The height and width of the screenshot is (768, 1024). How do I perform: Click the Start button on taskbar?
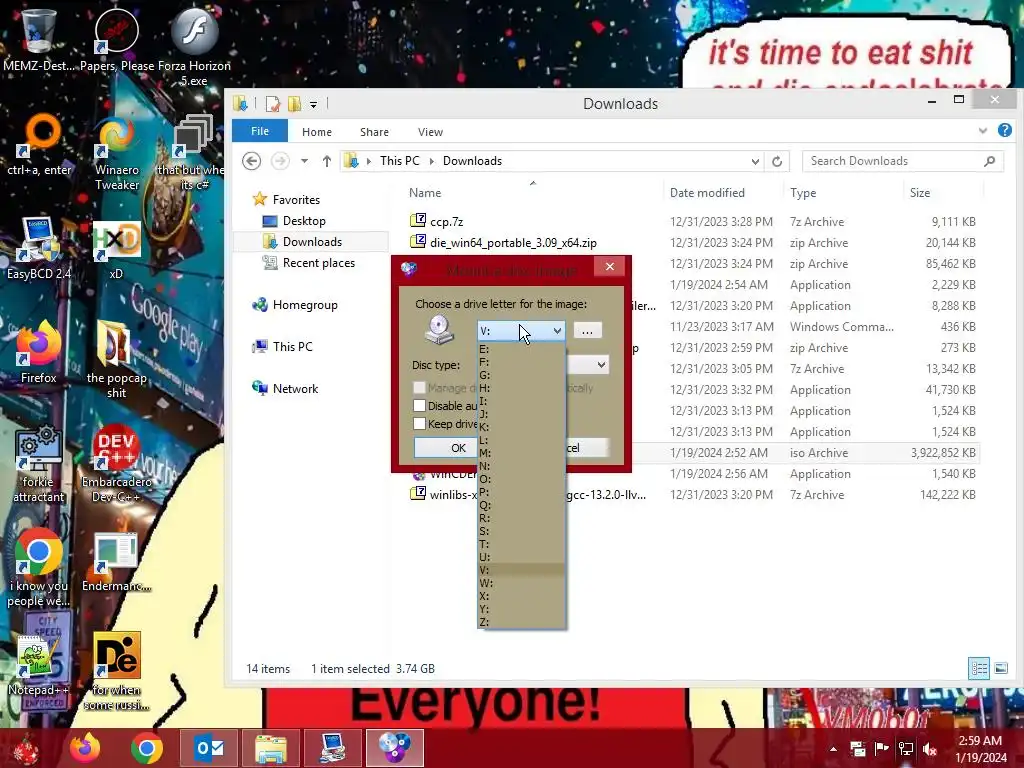click(26, 748)
